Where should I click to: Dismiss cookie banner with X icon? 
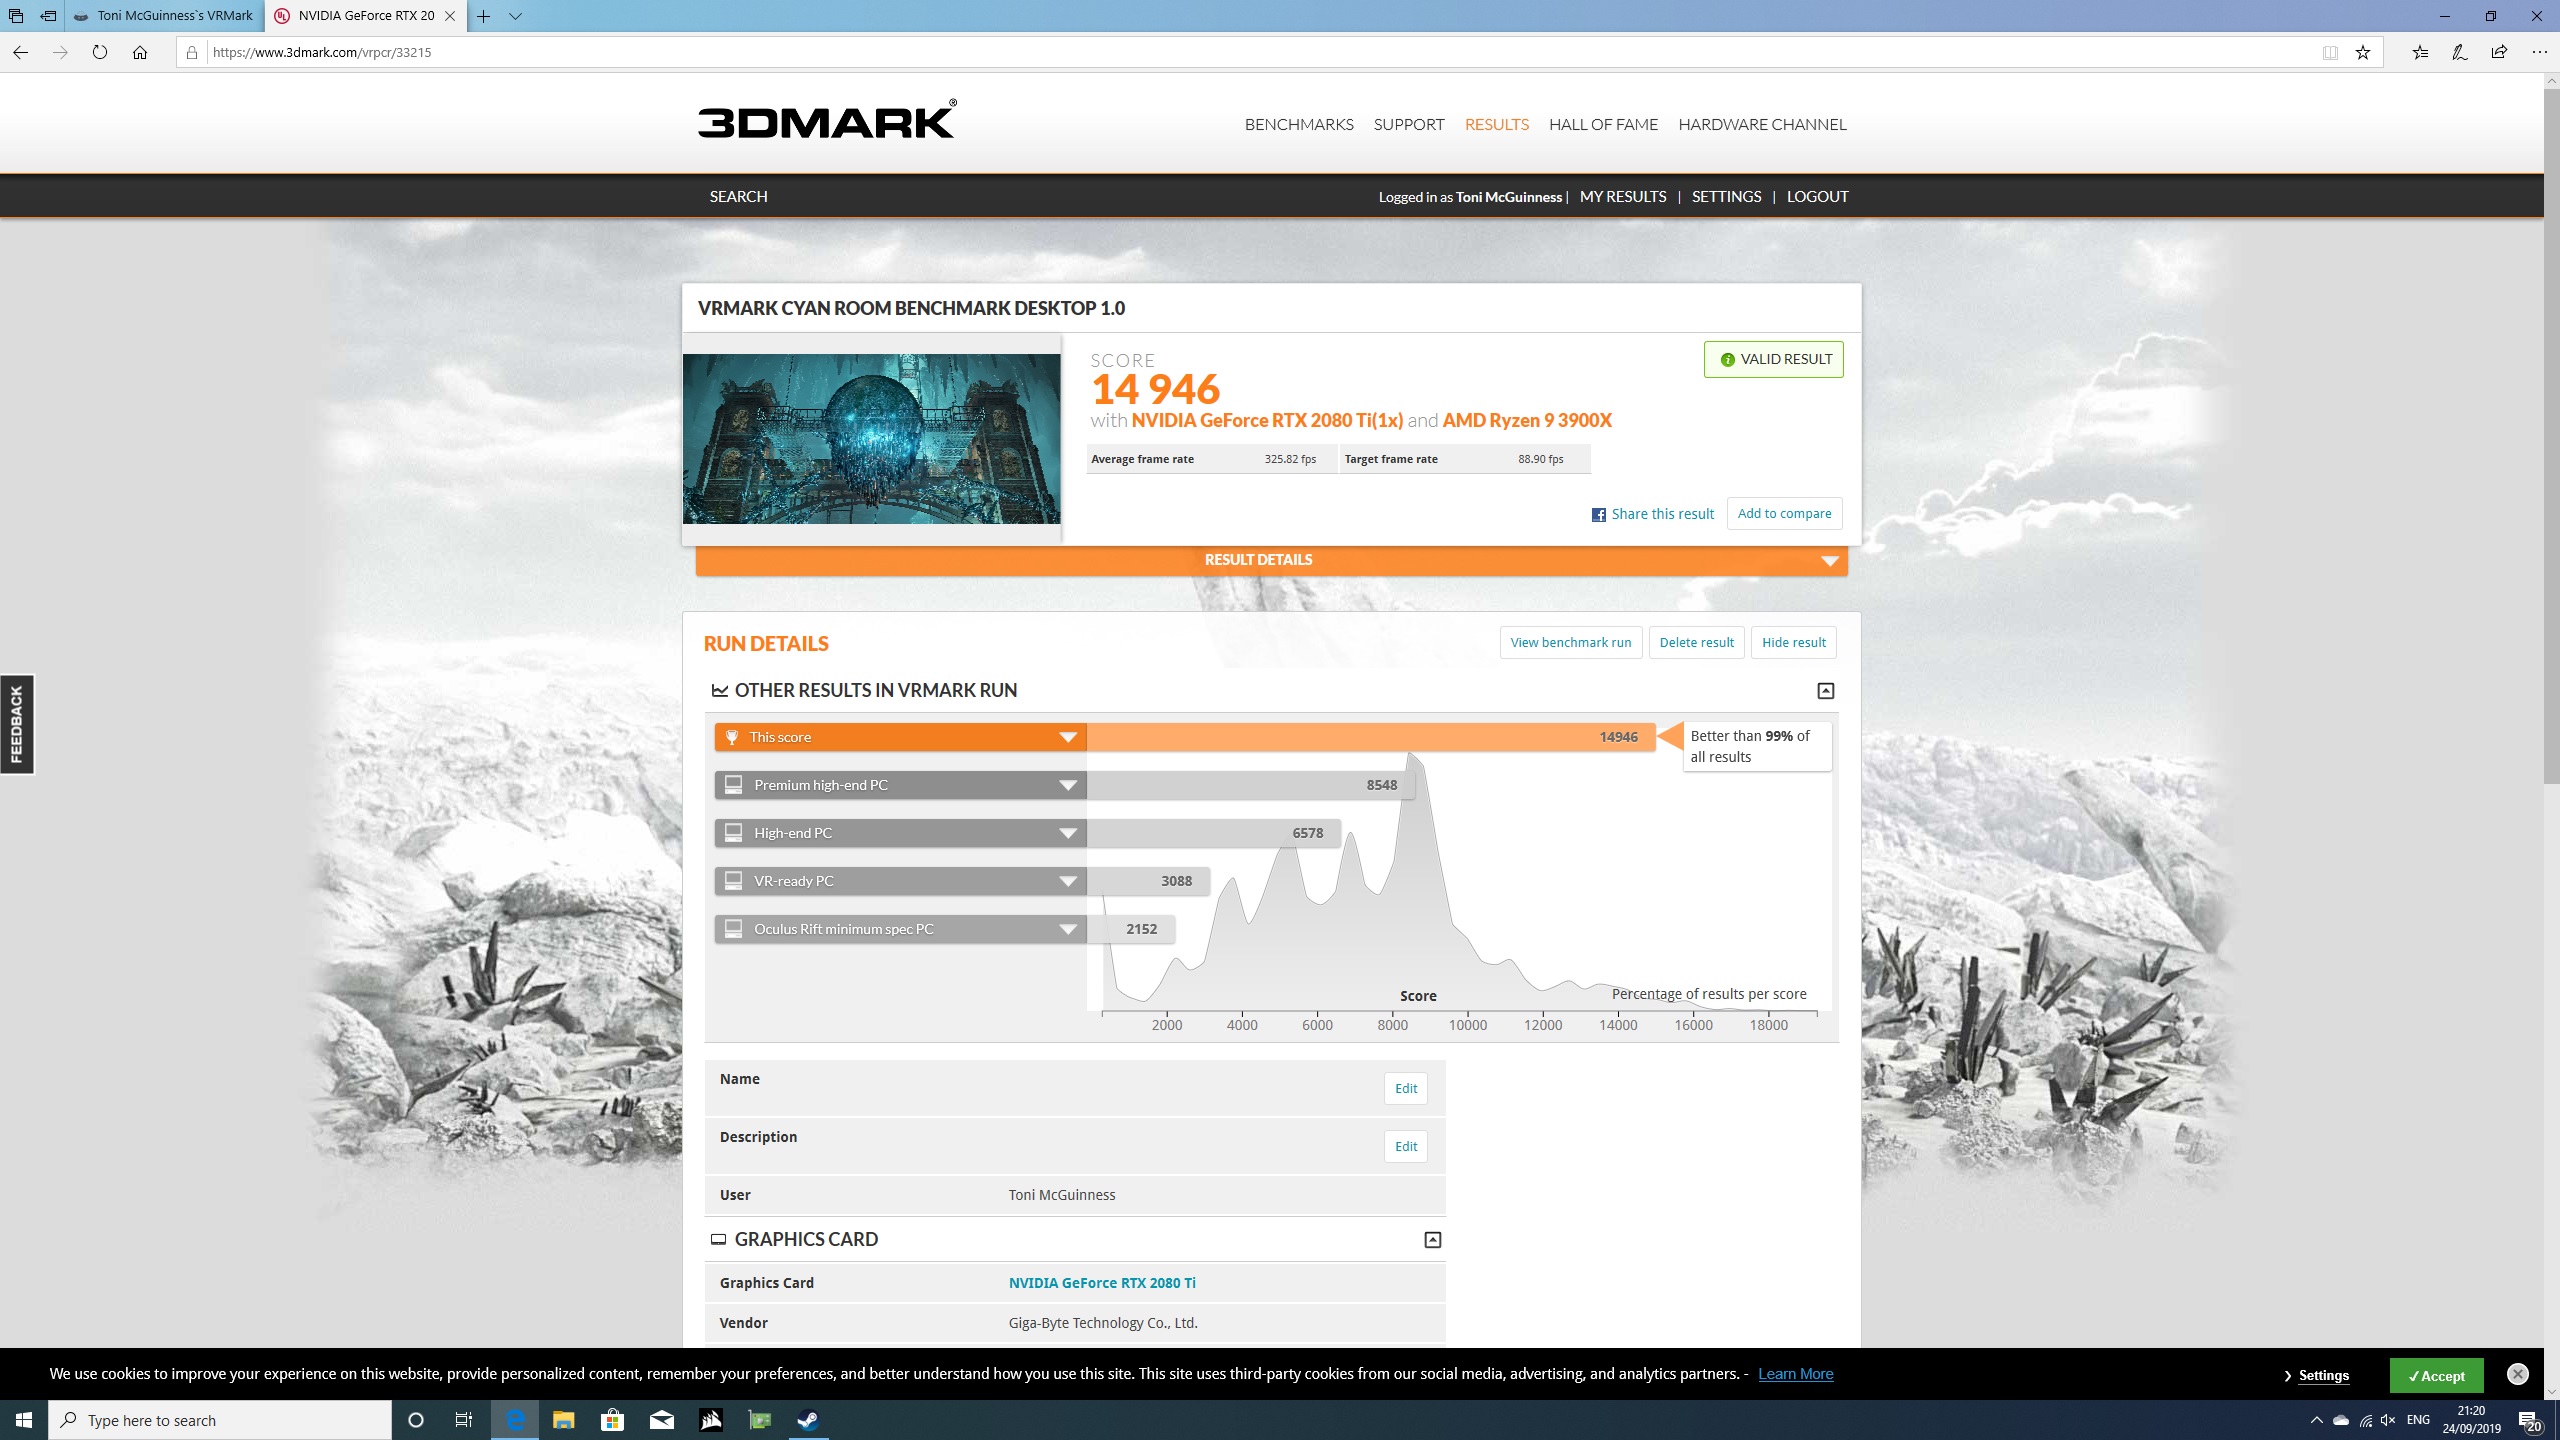tap(2518, 1374)
